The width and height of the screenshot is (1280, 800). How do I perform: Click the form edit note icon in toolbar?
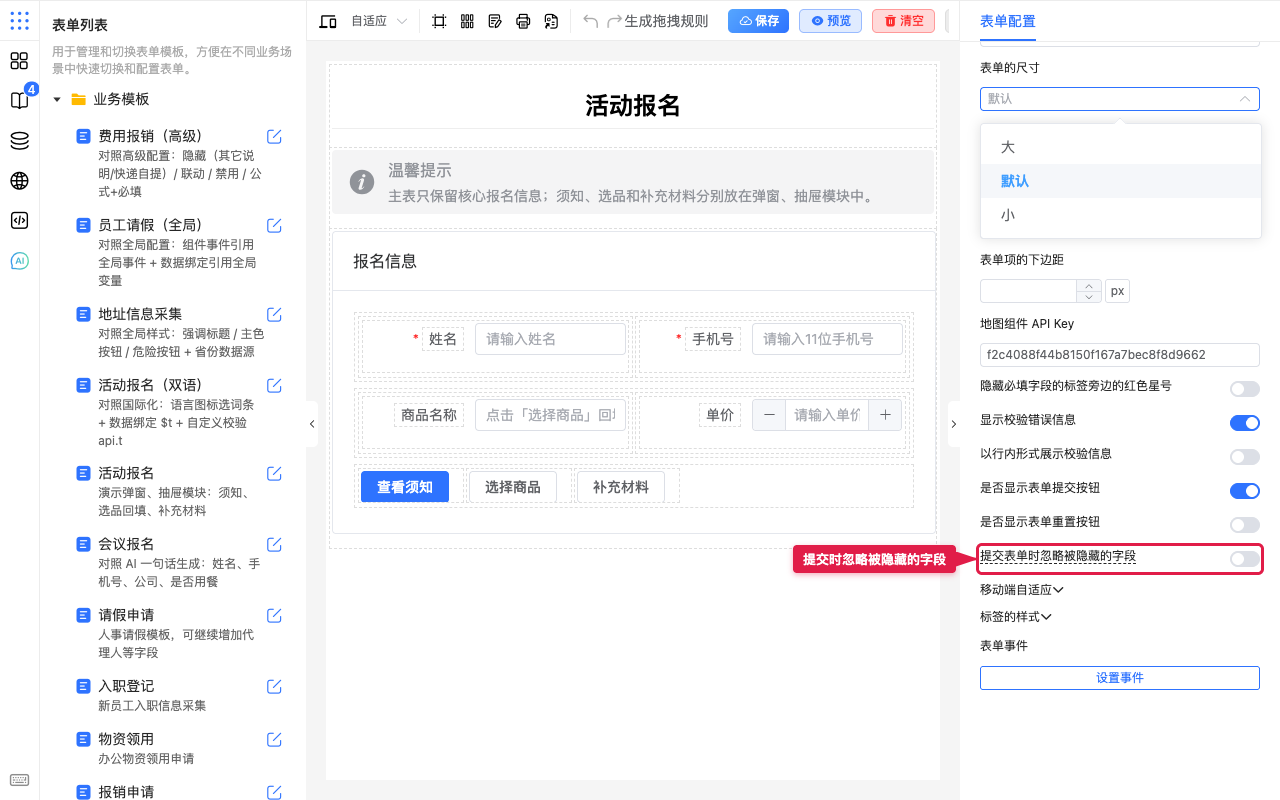click(x=495, y=21)
